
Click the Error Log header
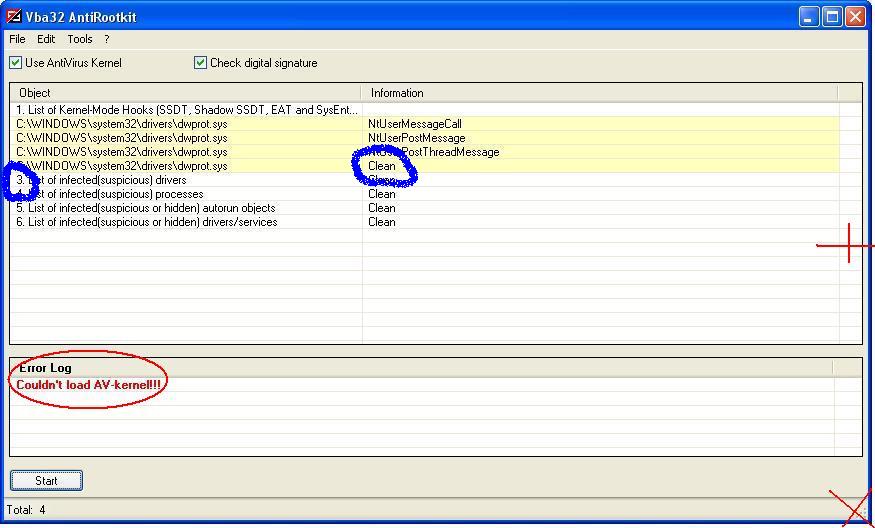(x=421, y=368)
